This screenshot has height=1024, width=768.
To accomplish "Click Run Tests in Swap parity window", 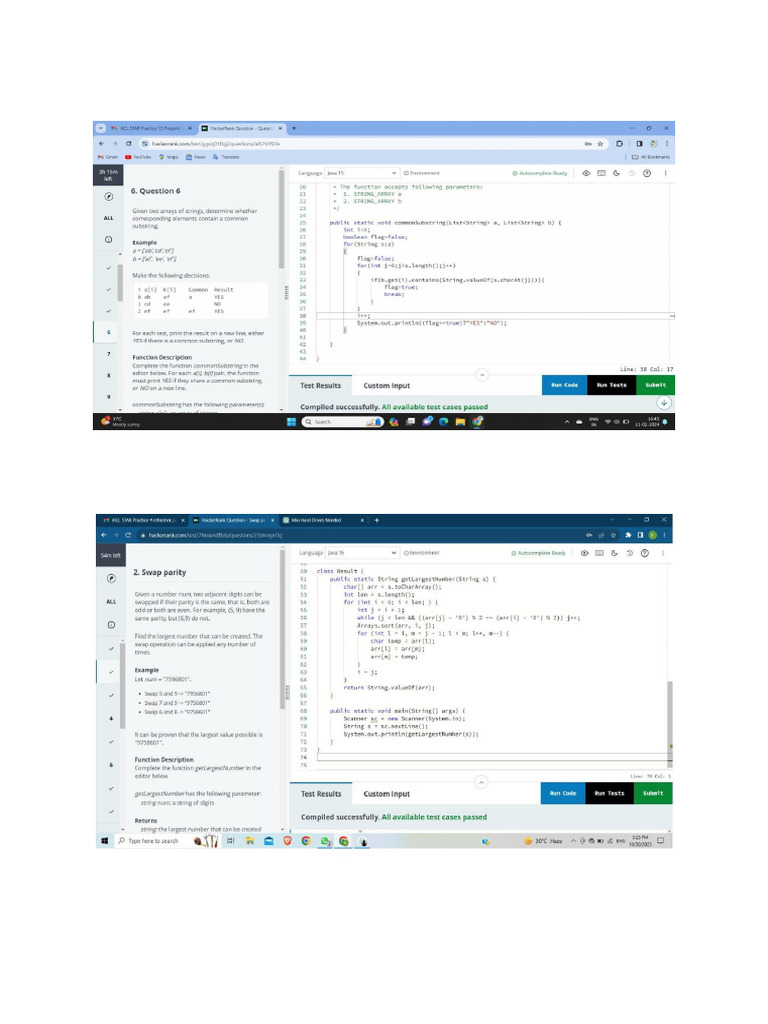I will pos(609,793).
